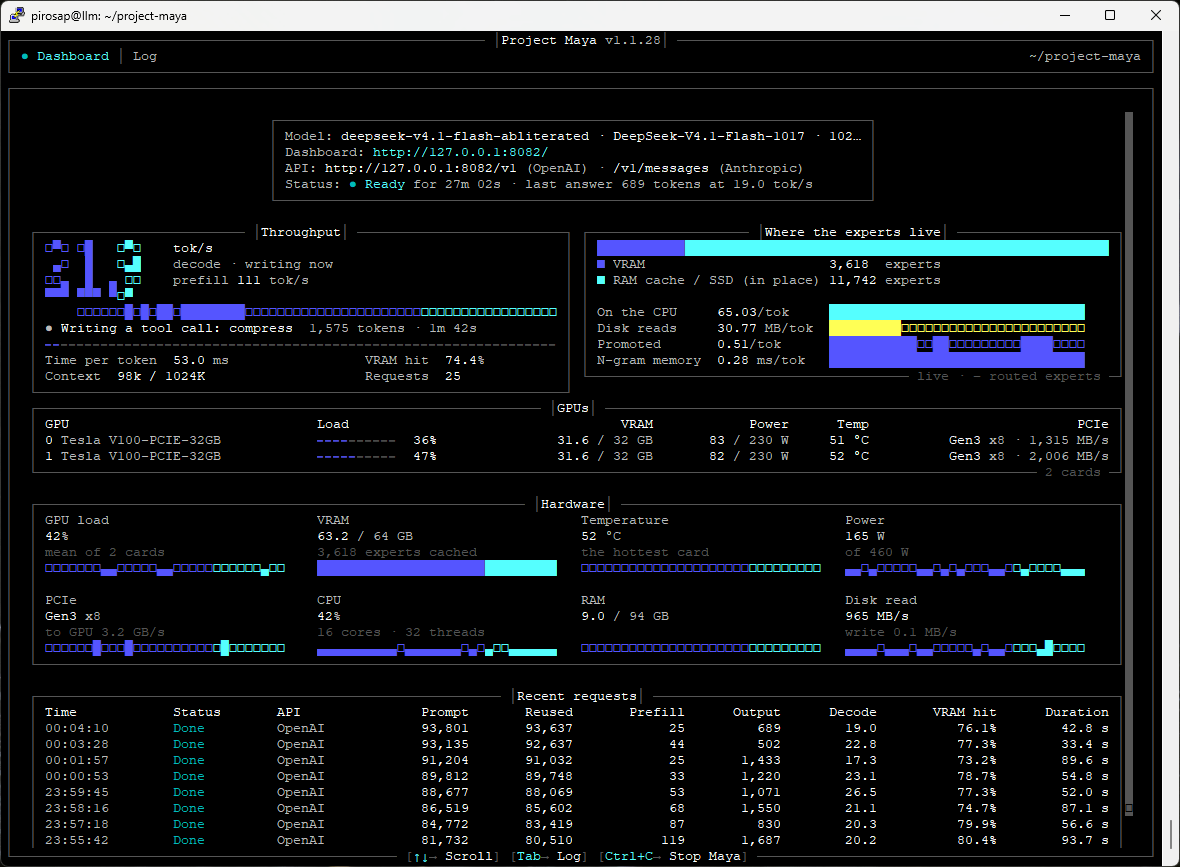Click the 63.2 / 64 GB VRAM value
1180x867 pixels.
365,537
